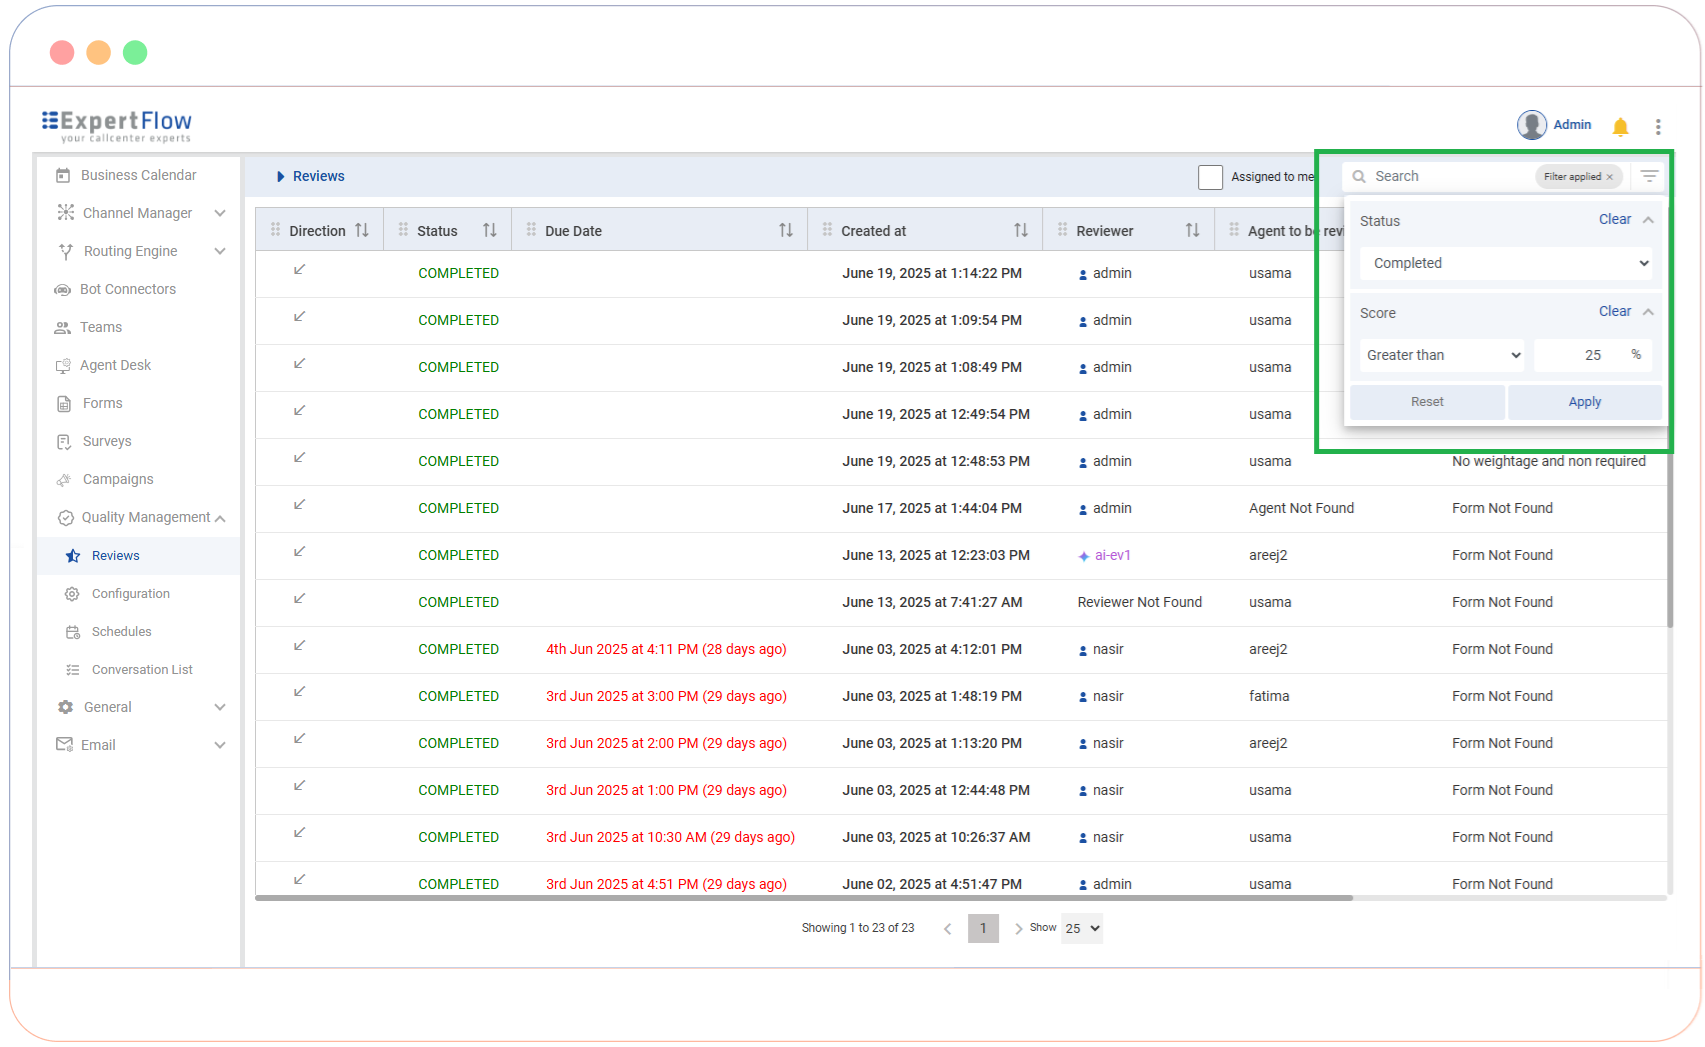The height and width of the screenshot is (1047, 1705).
Task: Click the notification bell icon
Action: tap(1620, 126)
